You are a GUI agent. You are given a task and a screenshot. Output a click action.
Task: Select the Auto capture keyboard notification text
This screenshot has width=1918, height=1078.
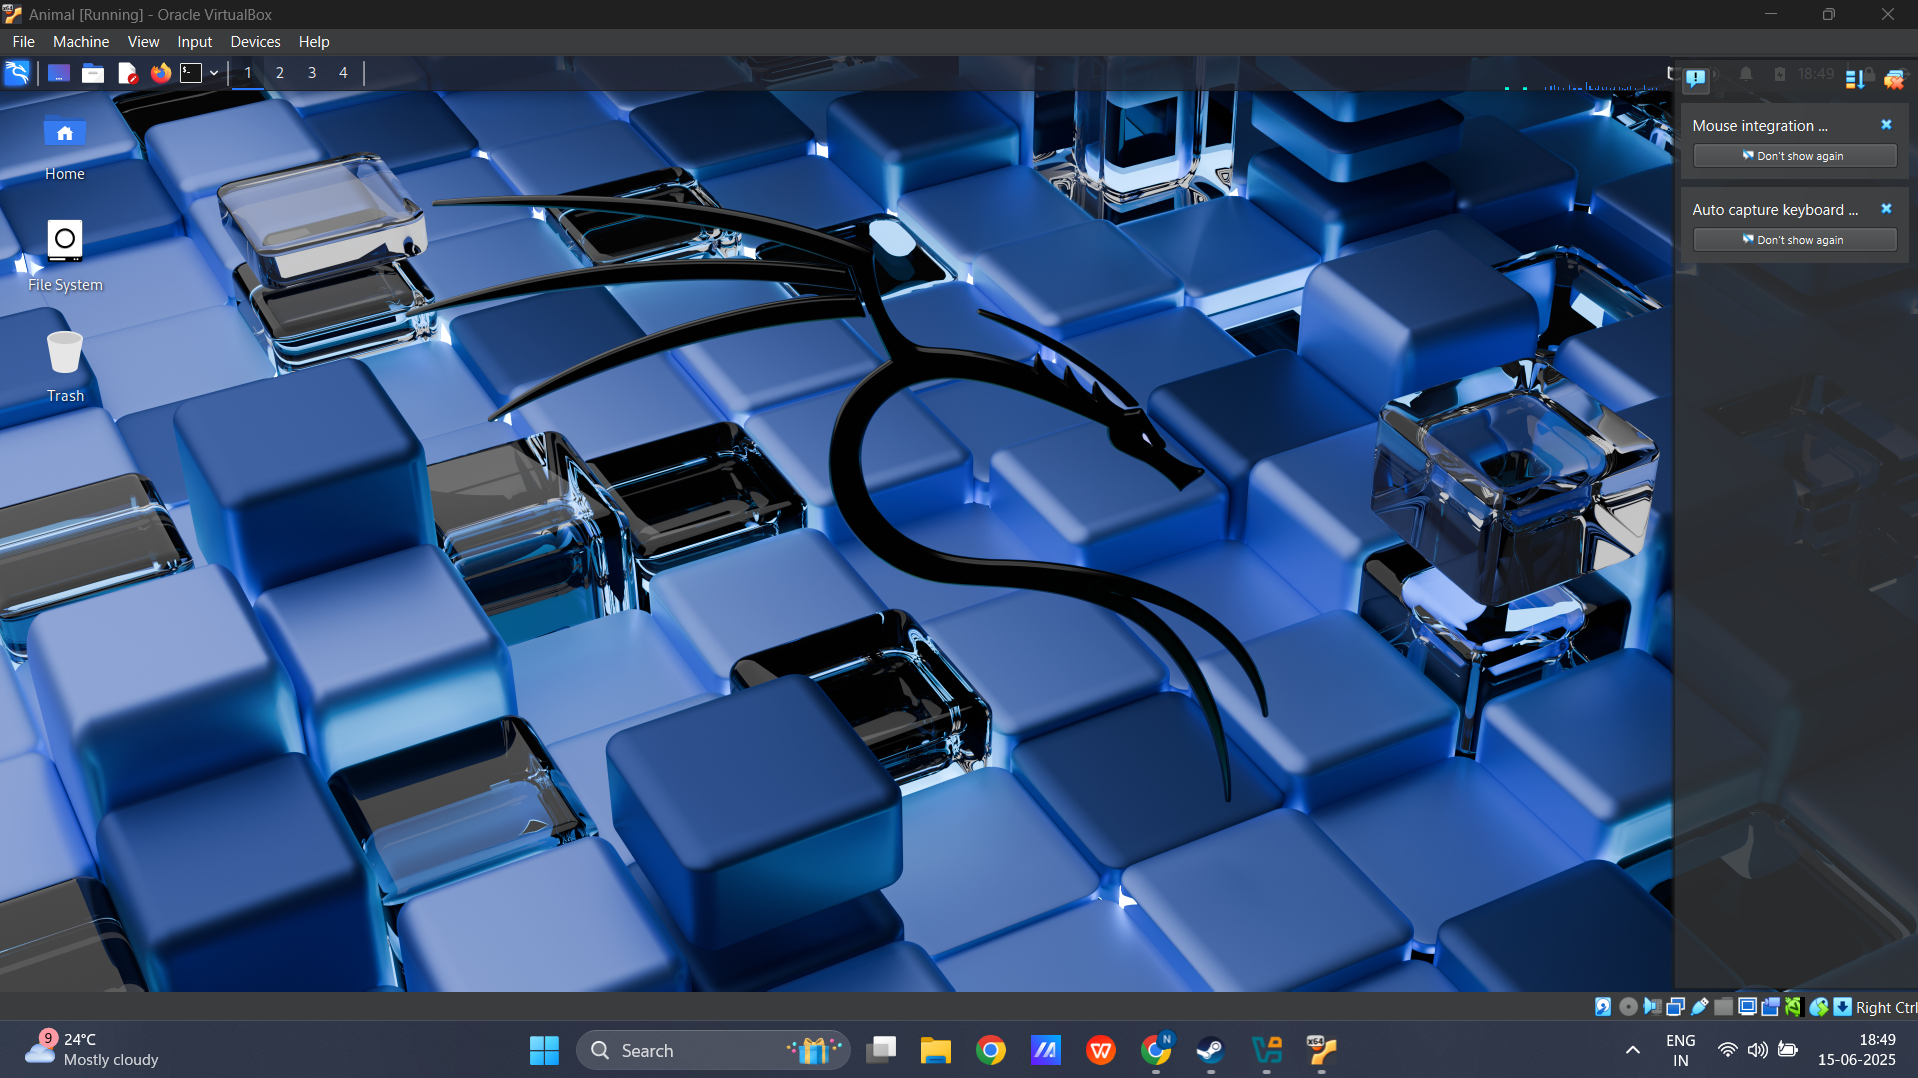click(1775, 210)
